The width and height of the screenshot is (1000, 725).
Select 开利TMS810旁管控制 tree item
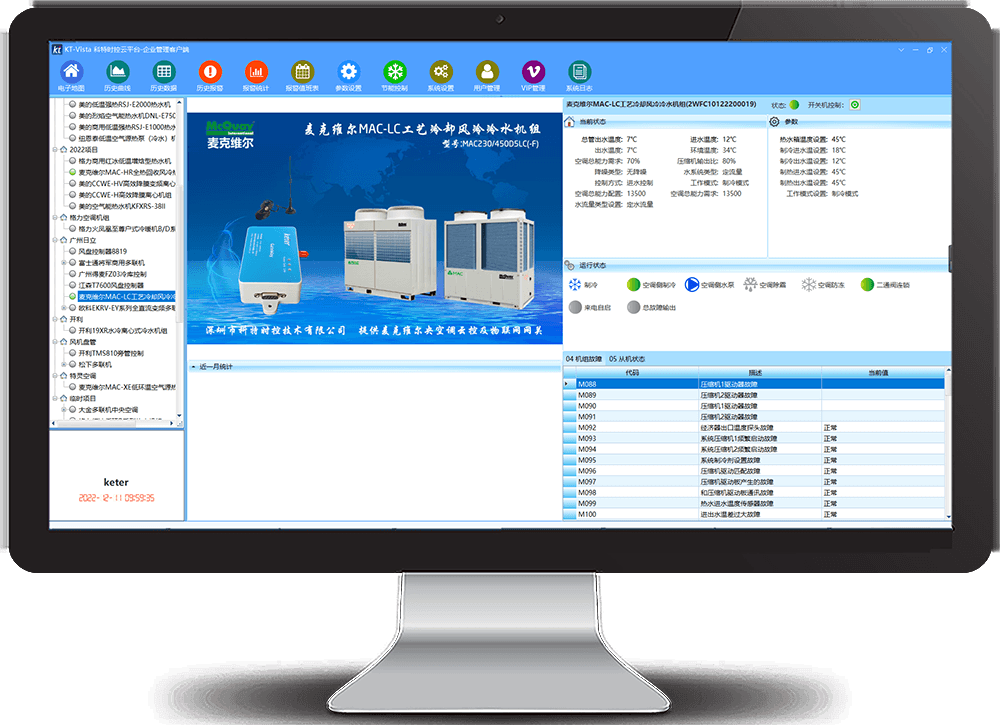[111, 353]
